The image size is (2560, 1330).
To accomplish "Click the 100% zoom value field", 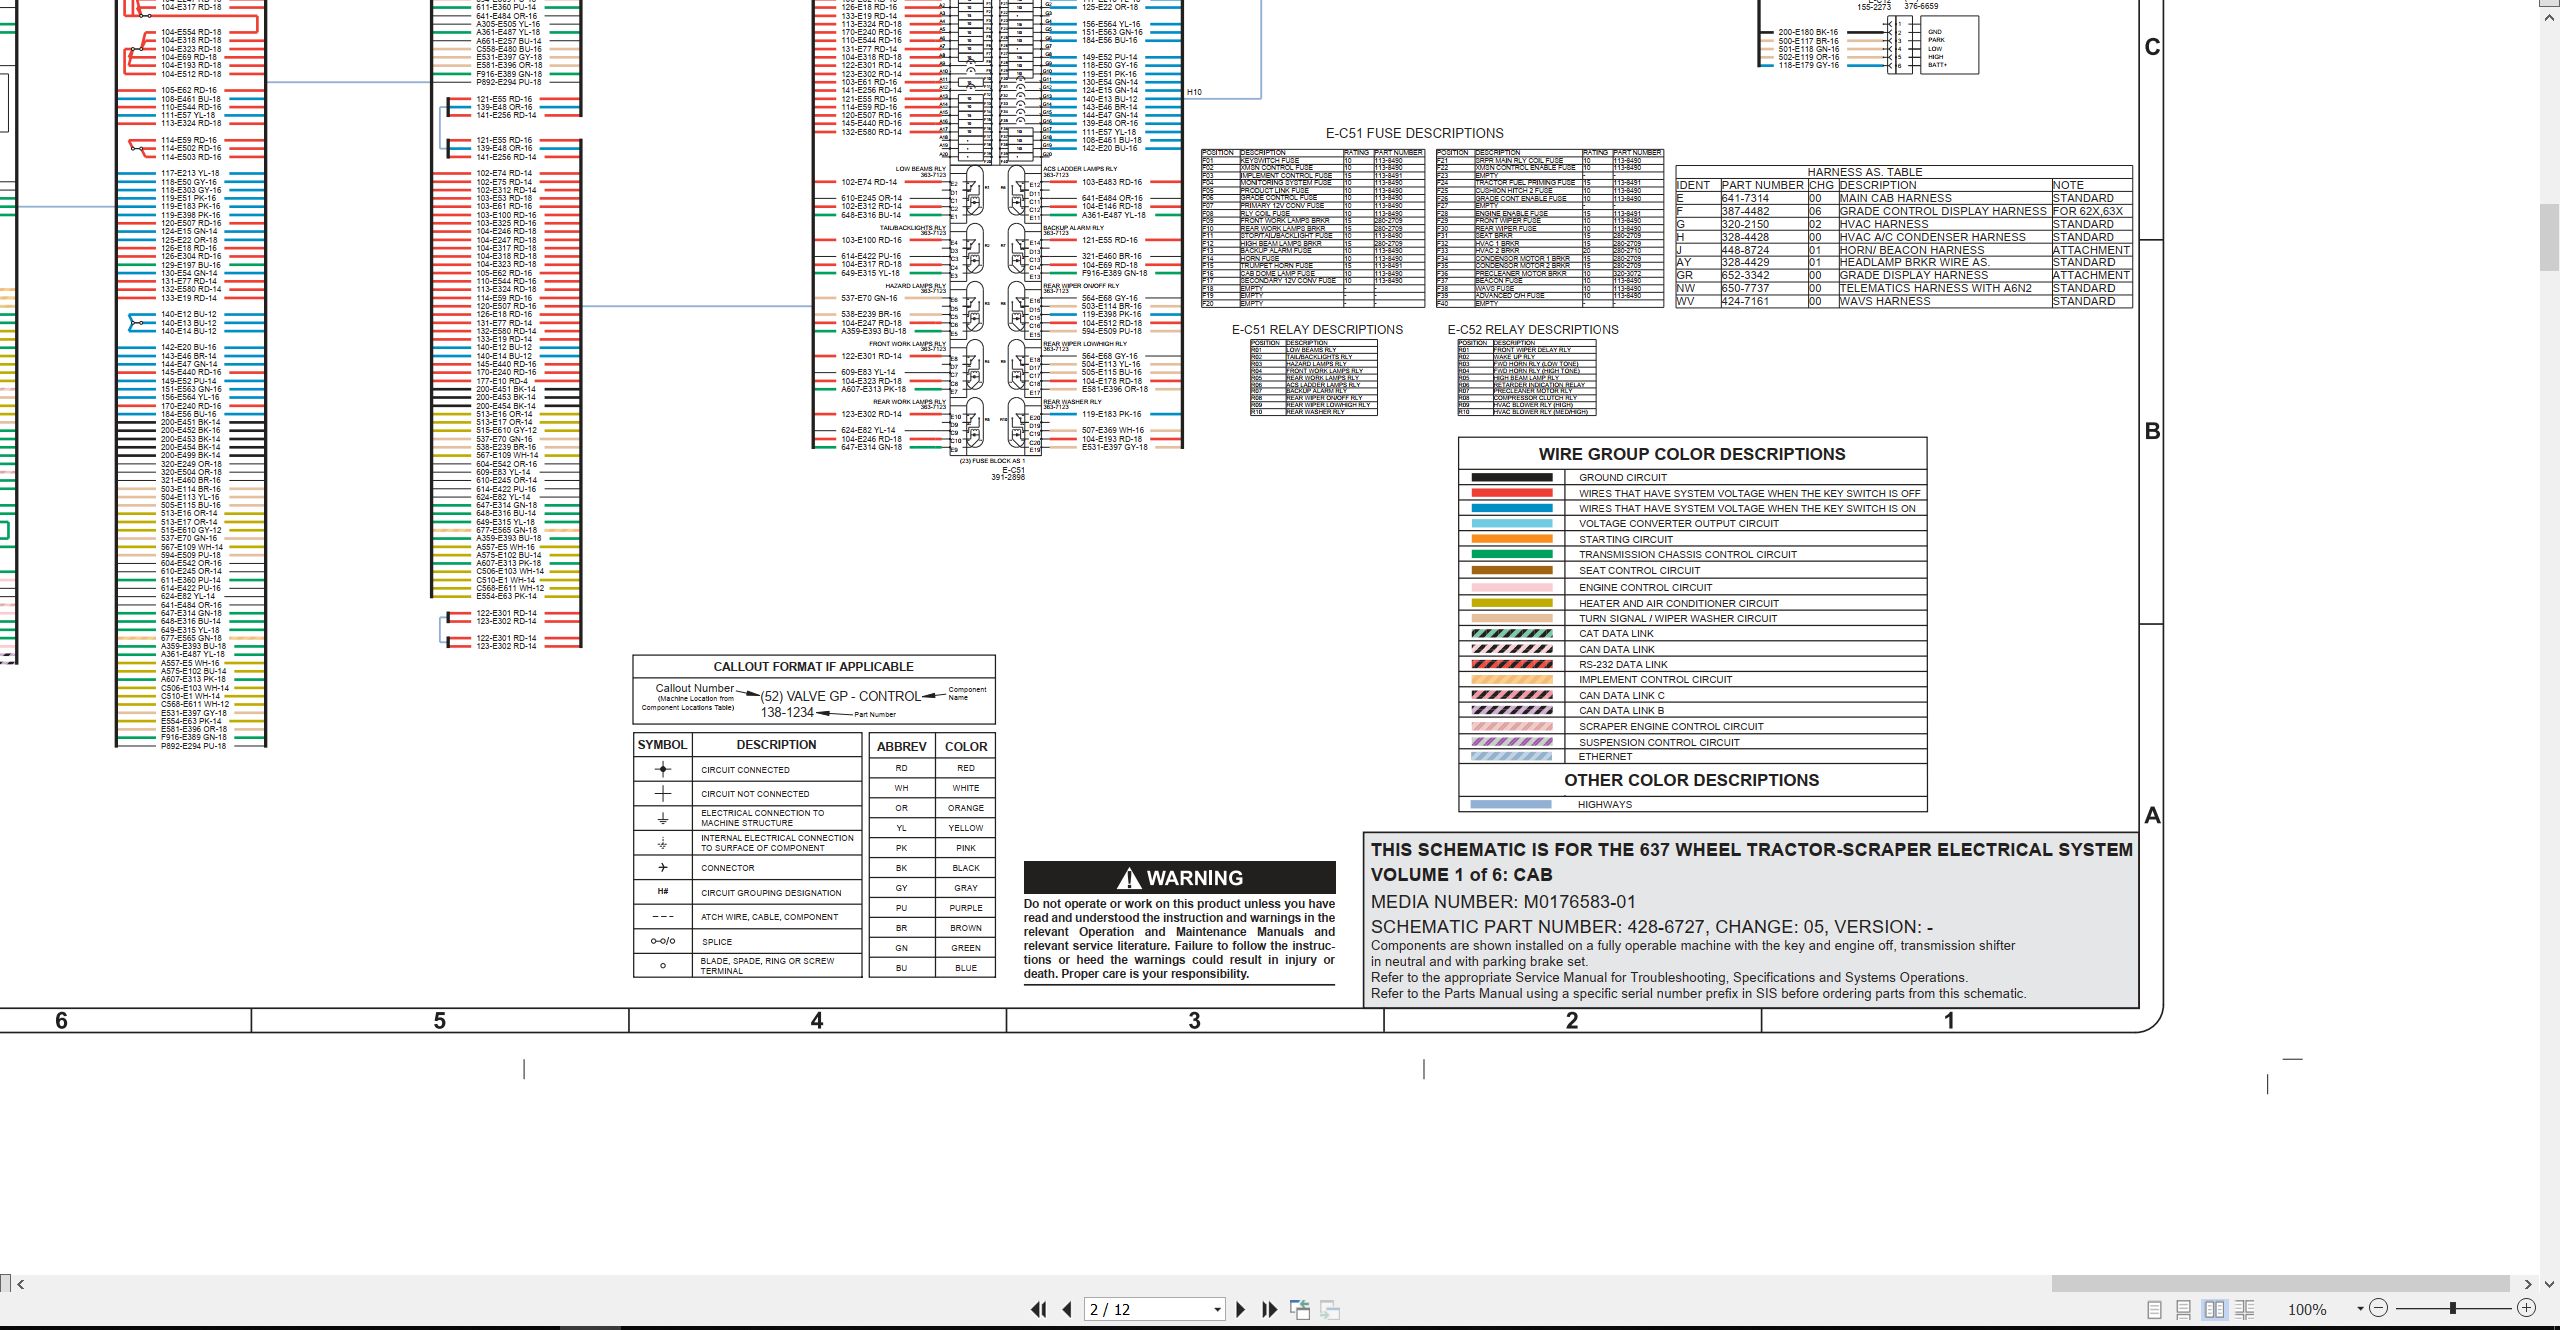I will pyautogui.click(x=2307, y=1309).
